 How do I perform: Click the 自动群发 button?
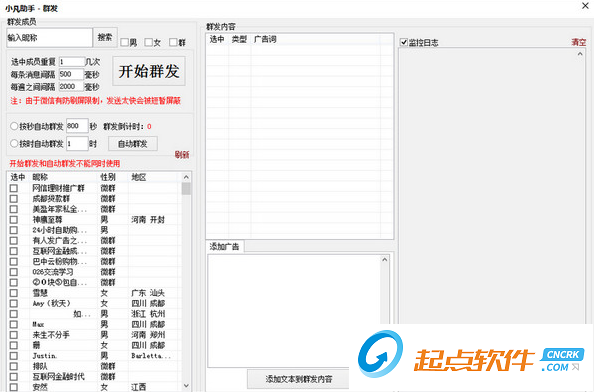pos(133,144)
